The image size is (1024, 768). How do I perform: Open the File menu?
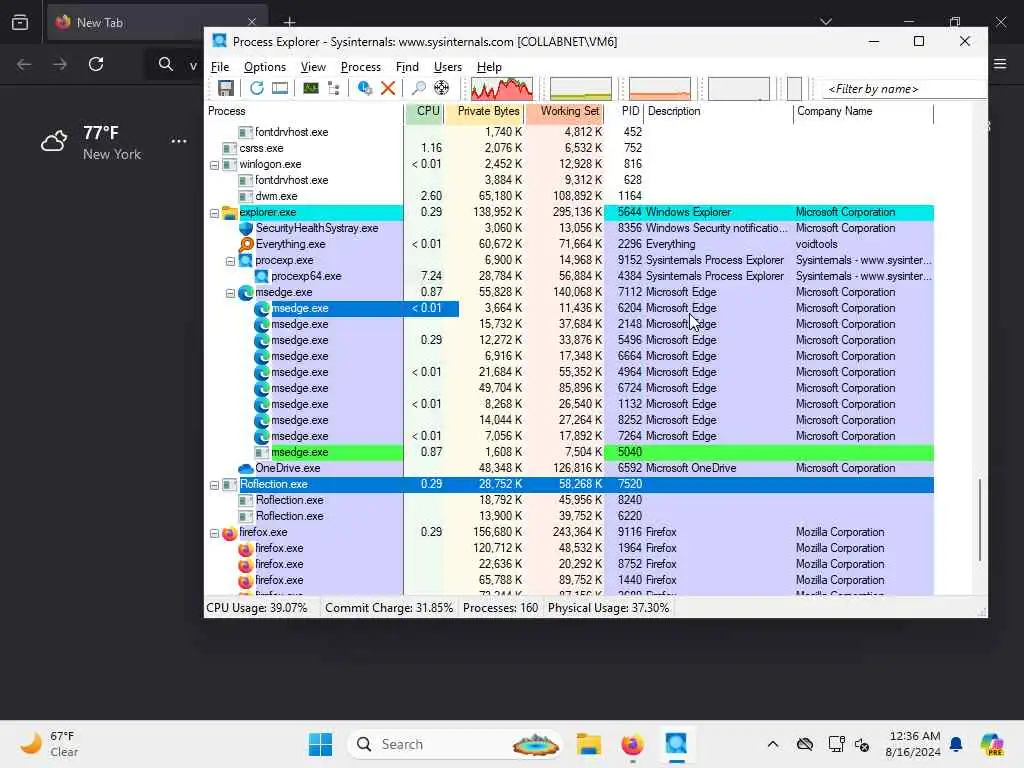click(x=220, y=67)
